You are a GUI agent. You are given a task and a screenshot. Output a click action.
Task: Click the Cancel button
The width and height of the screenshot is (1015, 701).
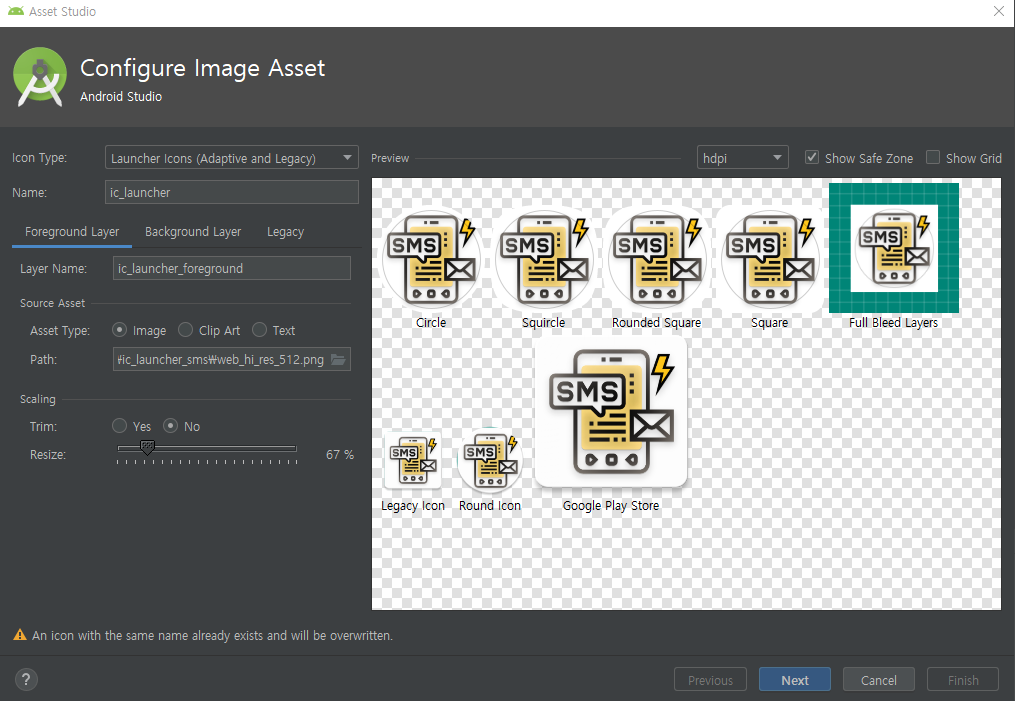pos(878,680)
